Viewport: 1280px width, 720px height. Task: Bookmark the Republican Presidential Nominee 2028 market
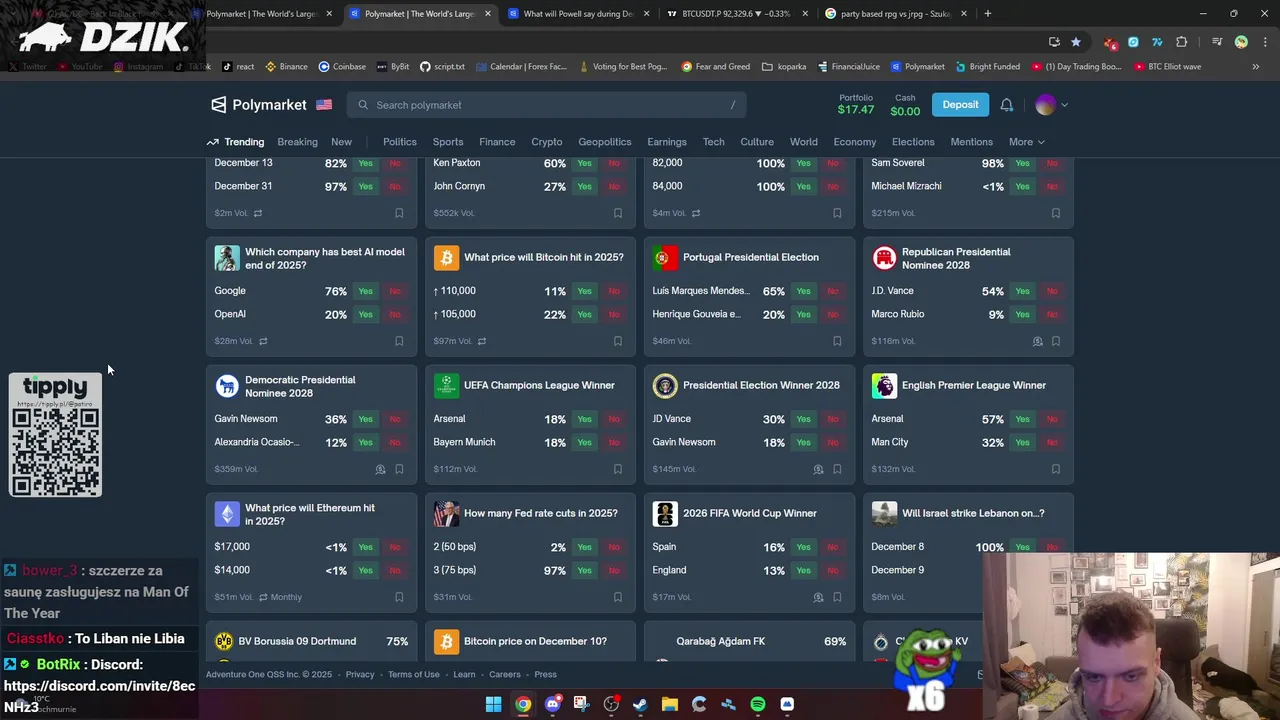coord(1056,341)
